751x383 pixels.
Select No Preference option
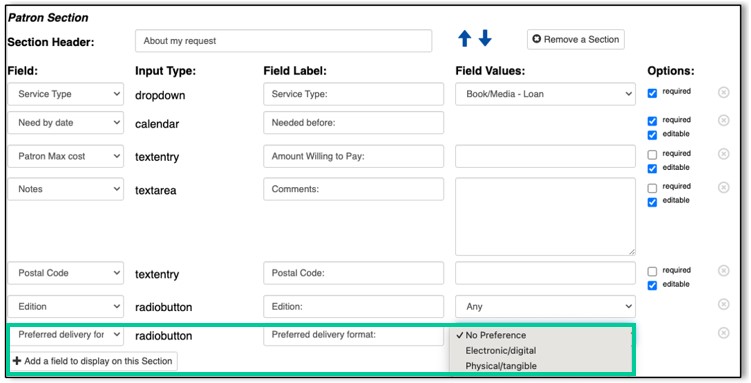[541, 335]
